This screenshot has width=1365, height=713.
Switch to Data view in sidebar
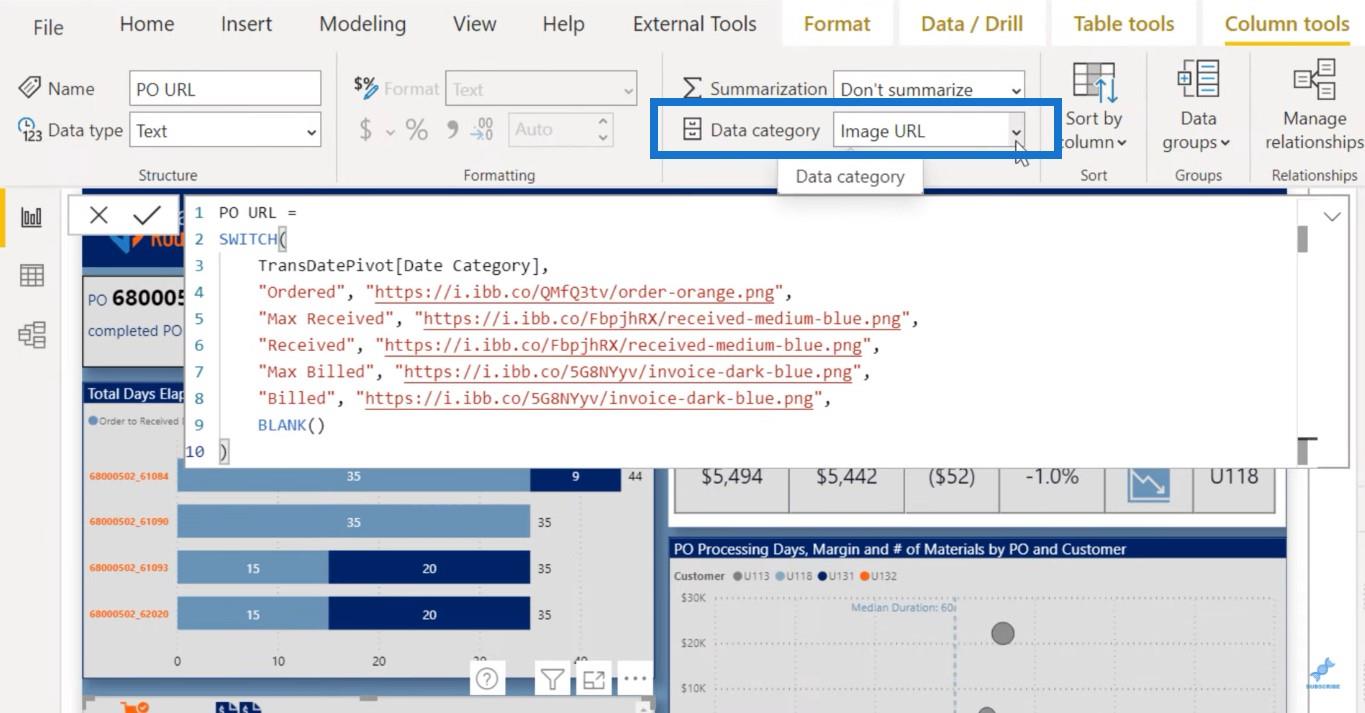point(32,275)
